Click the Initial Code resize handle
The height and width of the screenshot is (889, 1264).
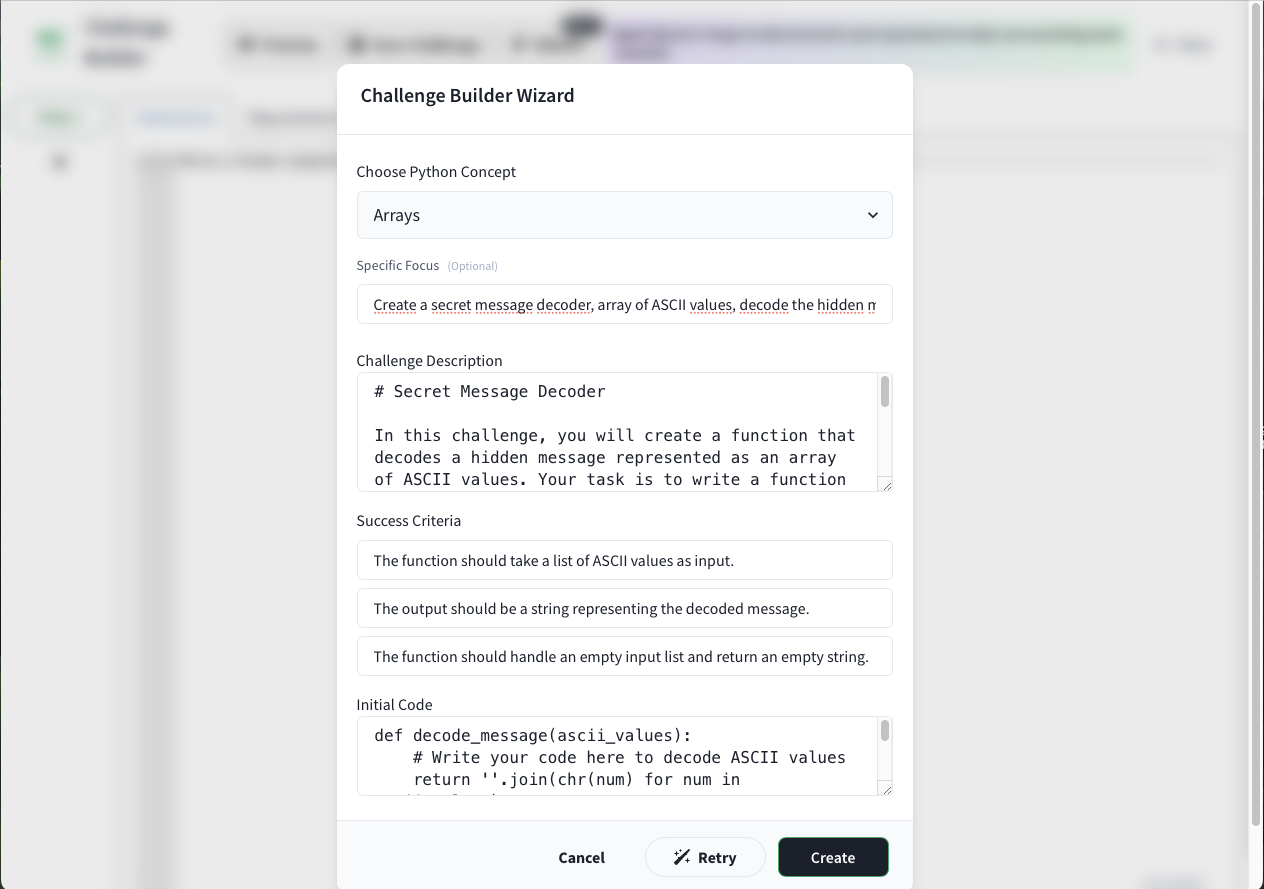(885, 789)
